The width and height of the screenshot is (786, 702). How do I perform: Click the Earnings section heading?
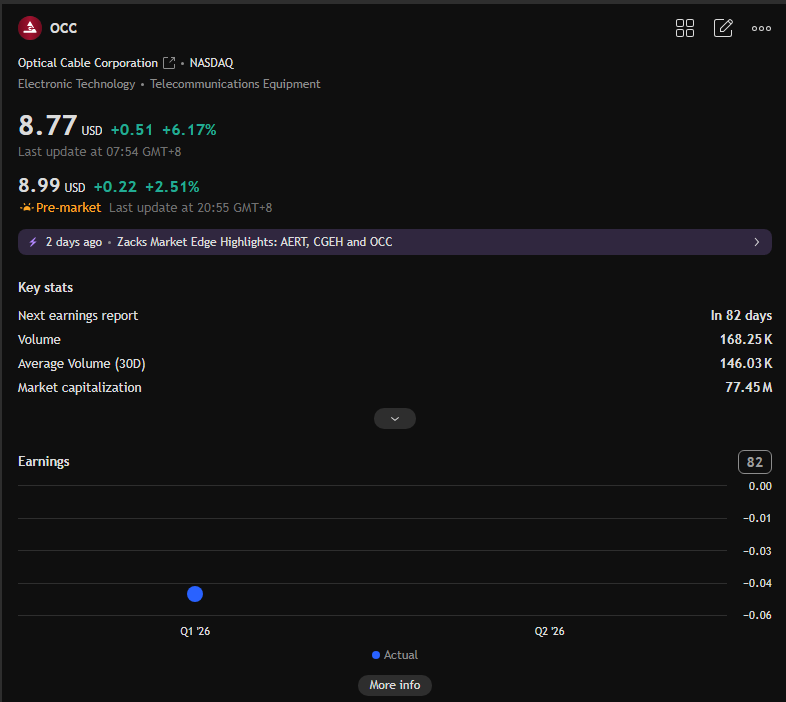pyautogui.click(x=44, y=461)
